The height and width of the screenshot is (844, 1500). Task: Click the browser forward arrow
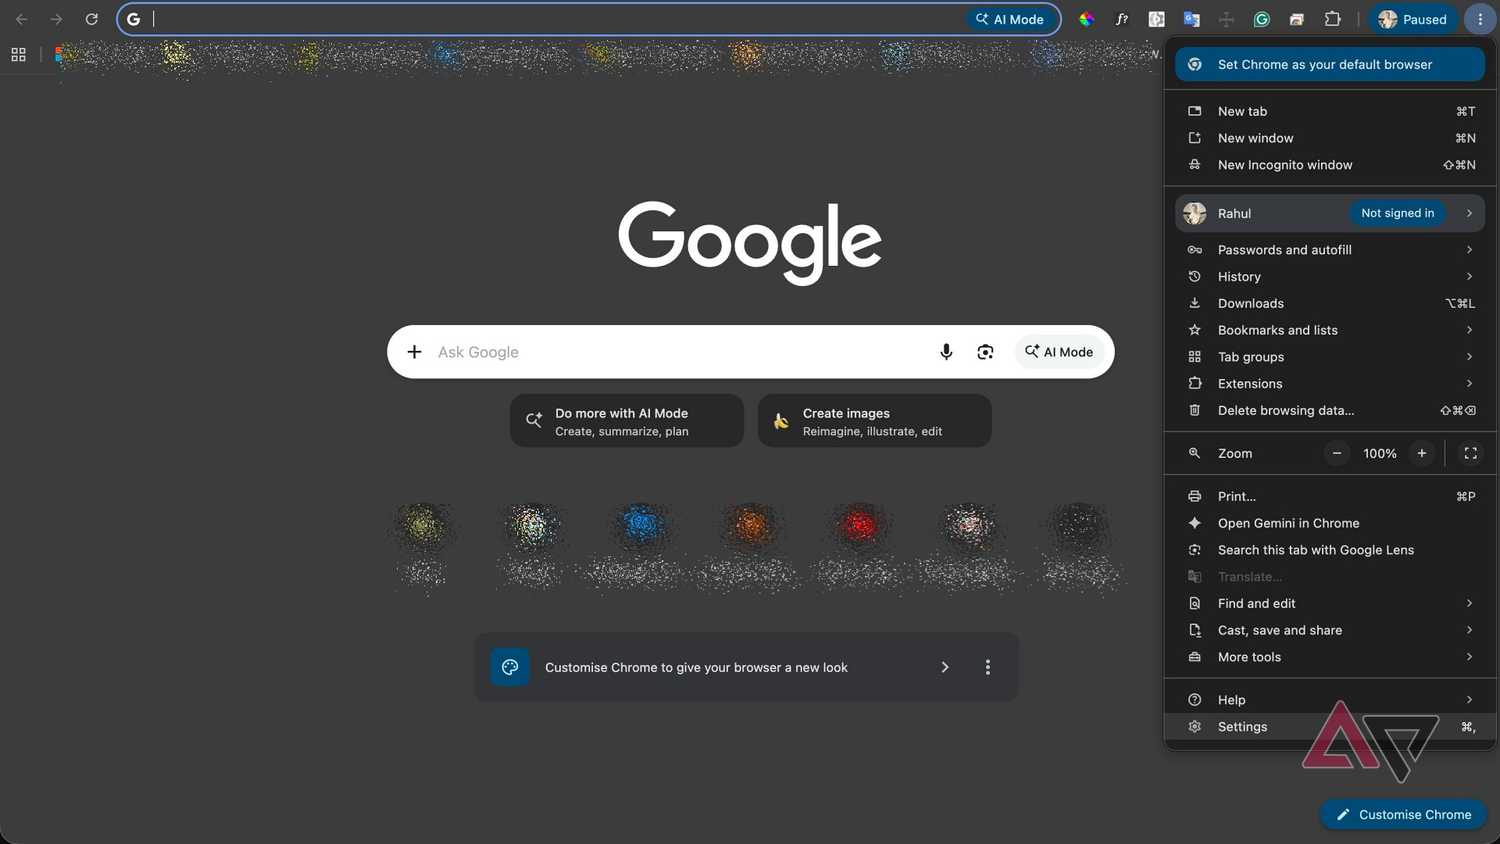coord(56,19)
